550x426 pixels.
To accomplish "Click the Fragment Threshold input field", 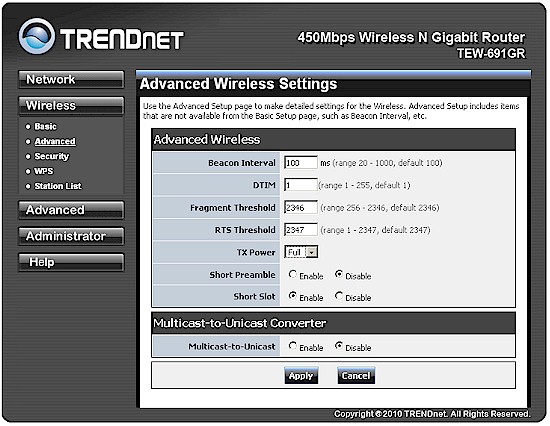I will [301, 207].
